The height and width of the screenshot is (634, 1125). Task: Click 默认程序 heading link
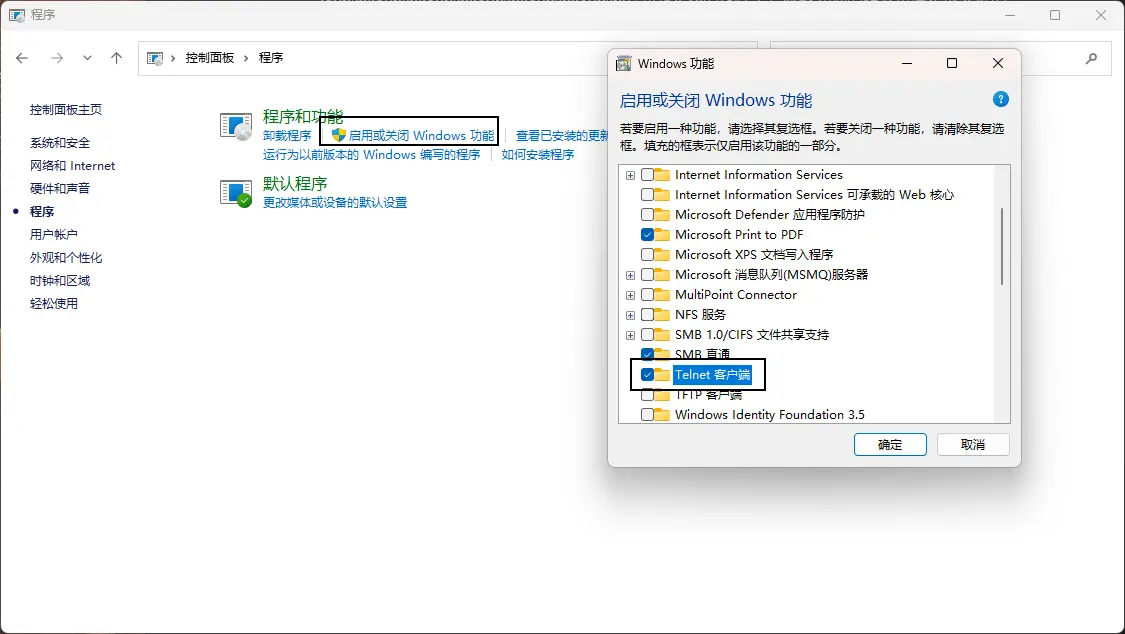295,184
